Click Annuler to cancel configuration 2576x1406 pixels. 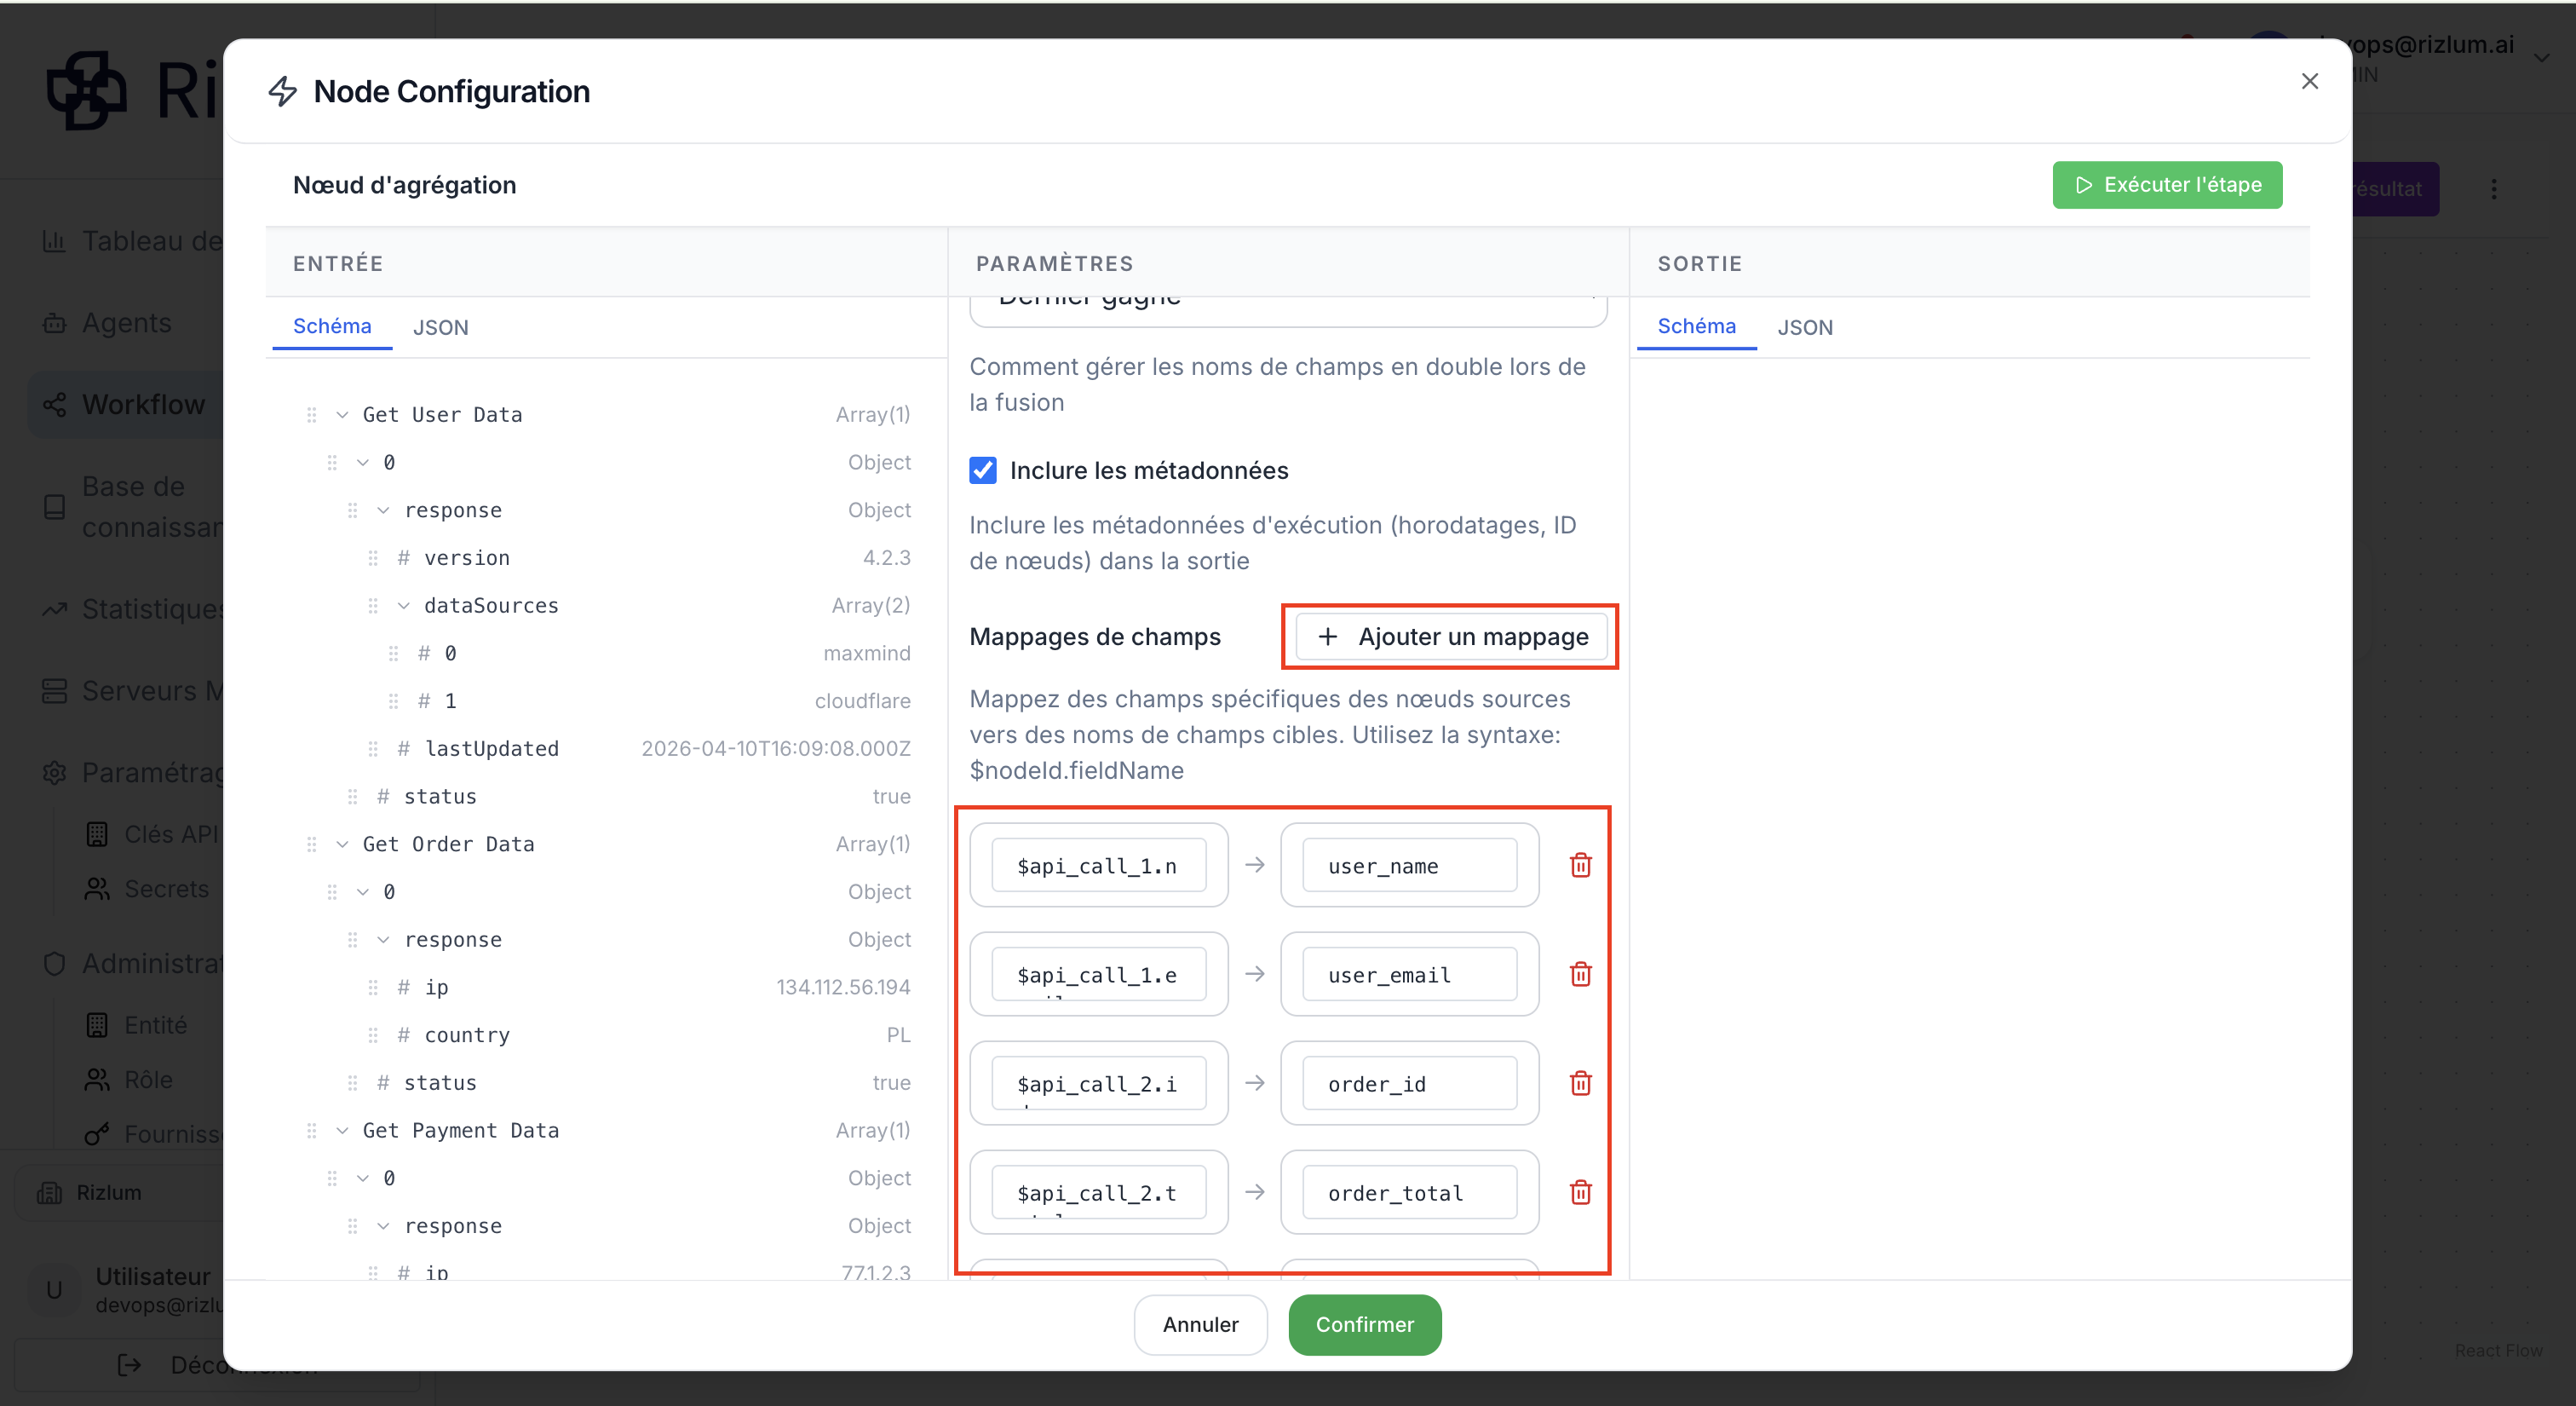tap(1200, 1324)
